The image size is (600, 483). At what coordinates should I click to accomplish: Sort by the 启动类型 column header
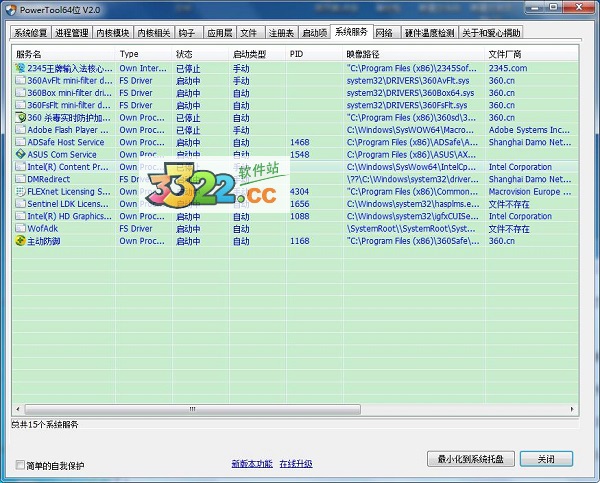pyautogui.click(x=258, y=54)
